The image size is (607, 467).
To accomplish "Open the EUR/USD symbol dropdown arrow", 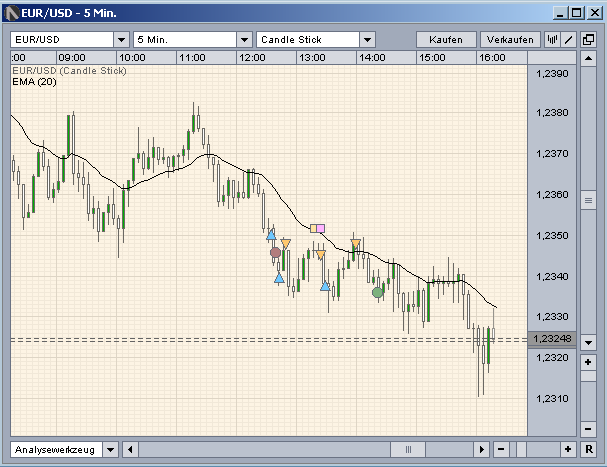I will [x=121, y=39].
